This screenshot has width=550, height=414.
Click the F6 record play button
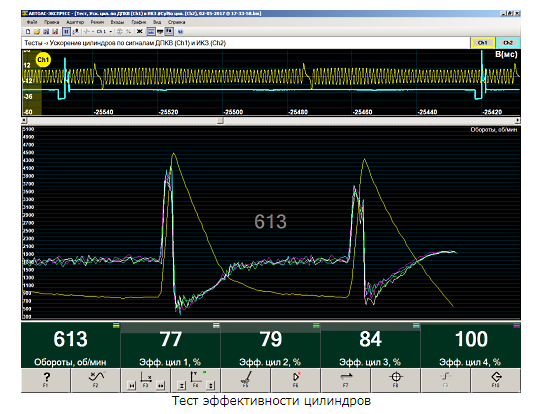coord(296,380)
